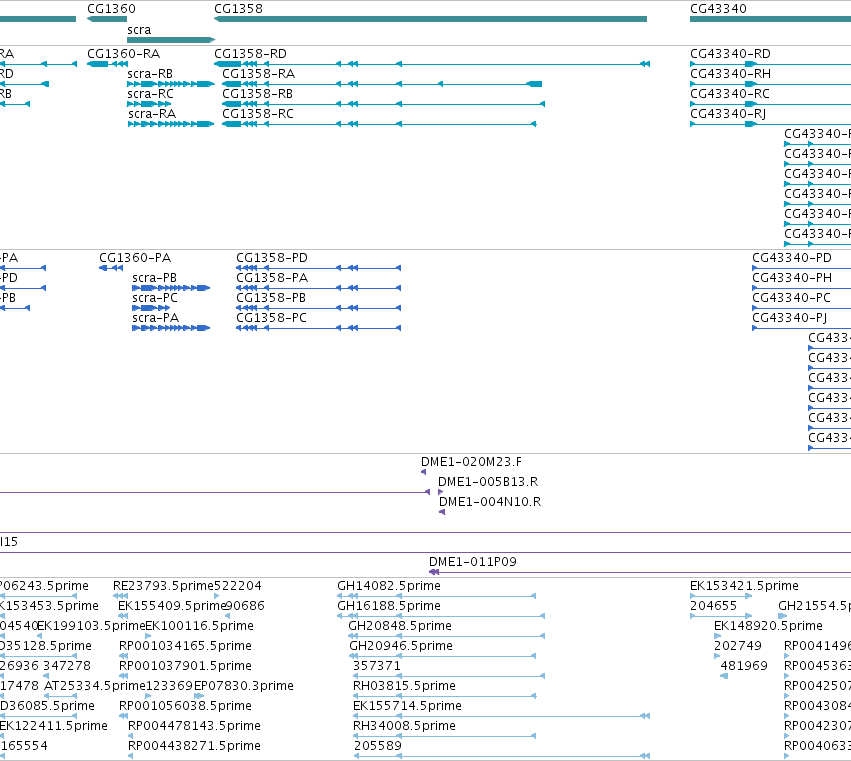Select transcript label CG43340-RH
Image resolution: width=851 pixels, height=761 pixels.
pyautogui.click(x=730, y=74)
